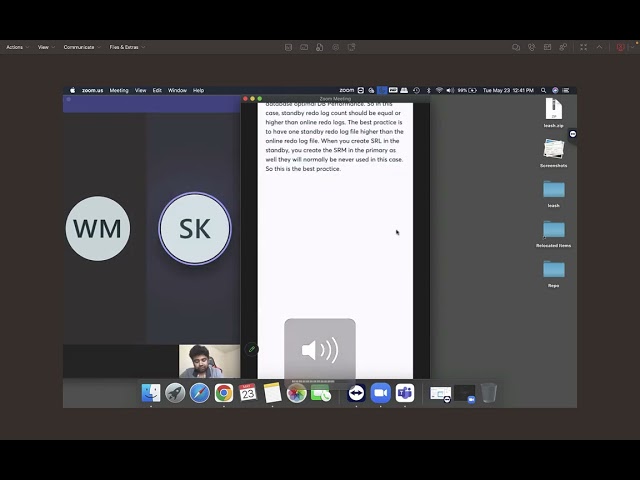Select the Relocated Items folder

tap(553, 233)
